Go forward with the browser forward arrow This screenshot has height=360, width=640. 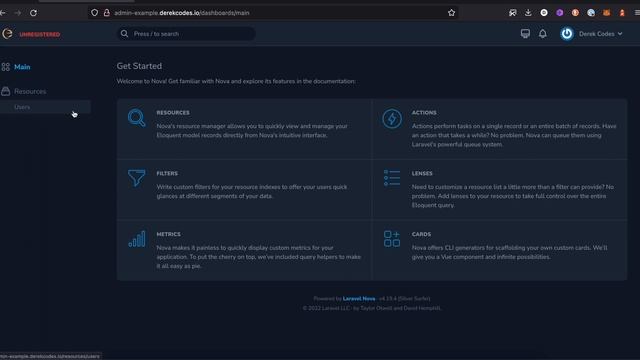coord(18,13)
